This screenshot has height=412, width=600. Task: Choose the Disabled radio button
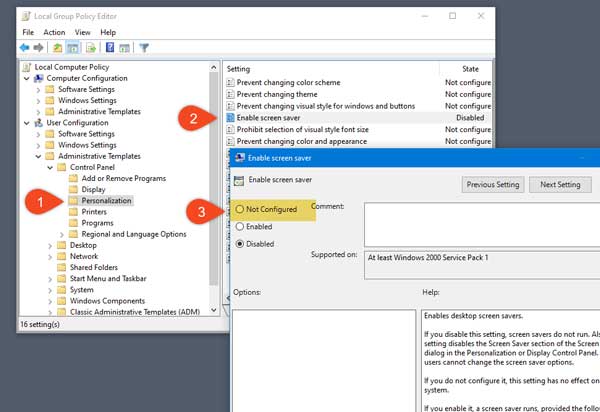coord(240,242)
